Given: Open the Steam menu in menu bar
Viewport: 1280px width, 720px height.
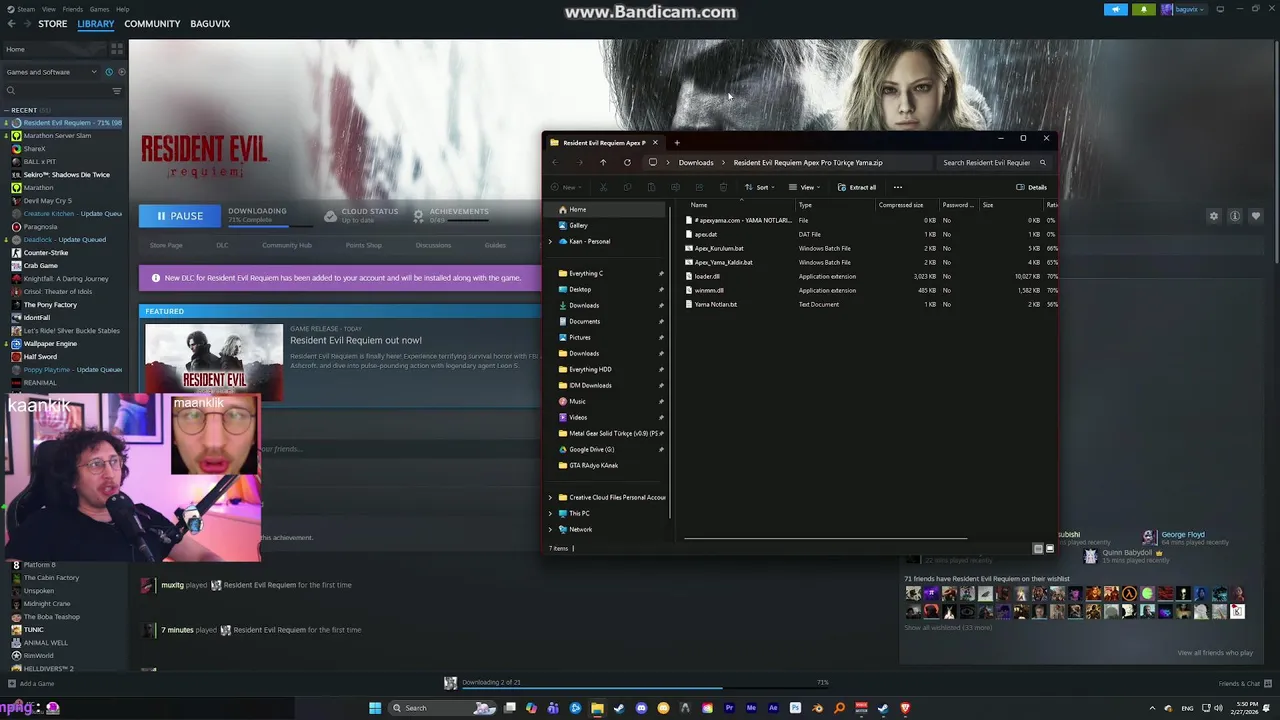Looking at the screenshot, I should (24, 9).
